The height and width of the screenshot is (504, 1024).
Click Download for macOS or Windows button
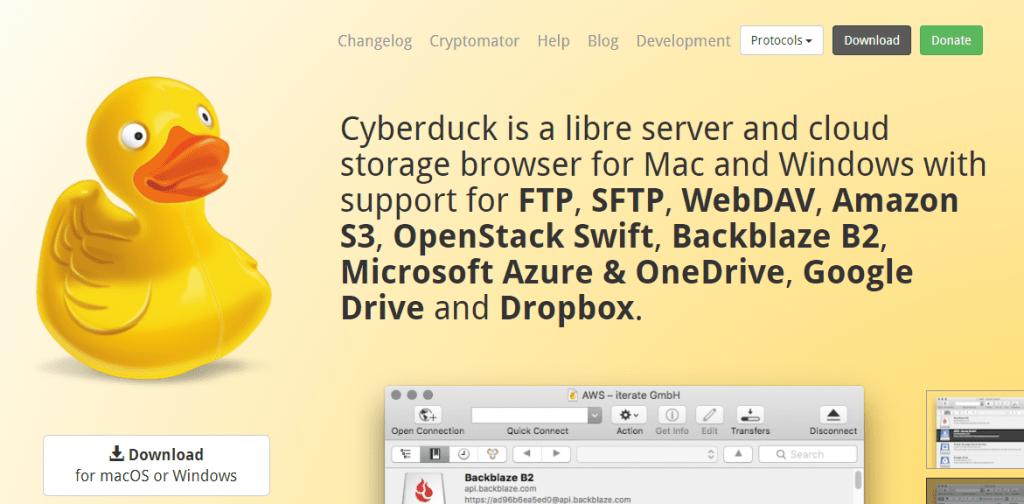[156, 465]
